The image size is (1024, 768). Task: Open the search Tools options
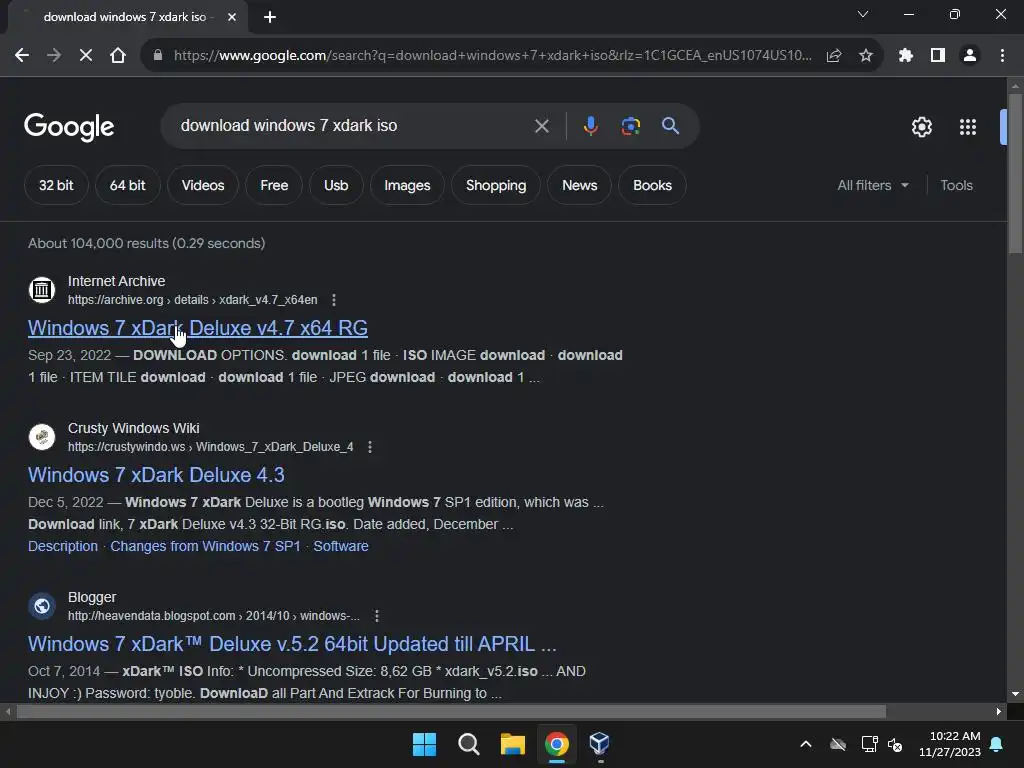tap(956, 185)
